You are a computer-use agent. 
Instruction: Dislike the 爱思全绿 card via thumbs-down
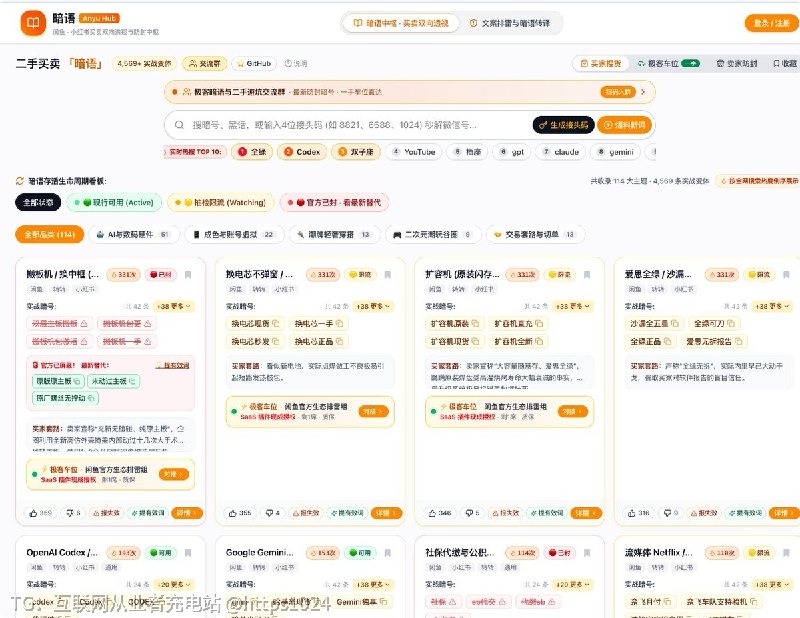671,513
